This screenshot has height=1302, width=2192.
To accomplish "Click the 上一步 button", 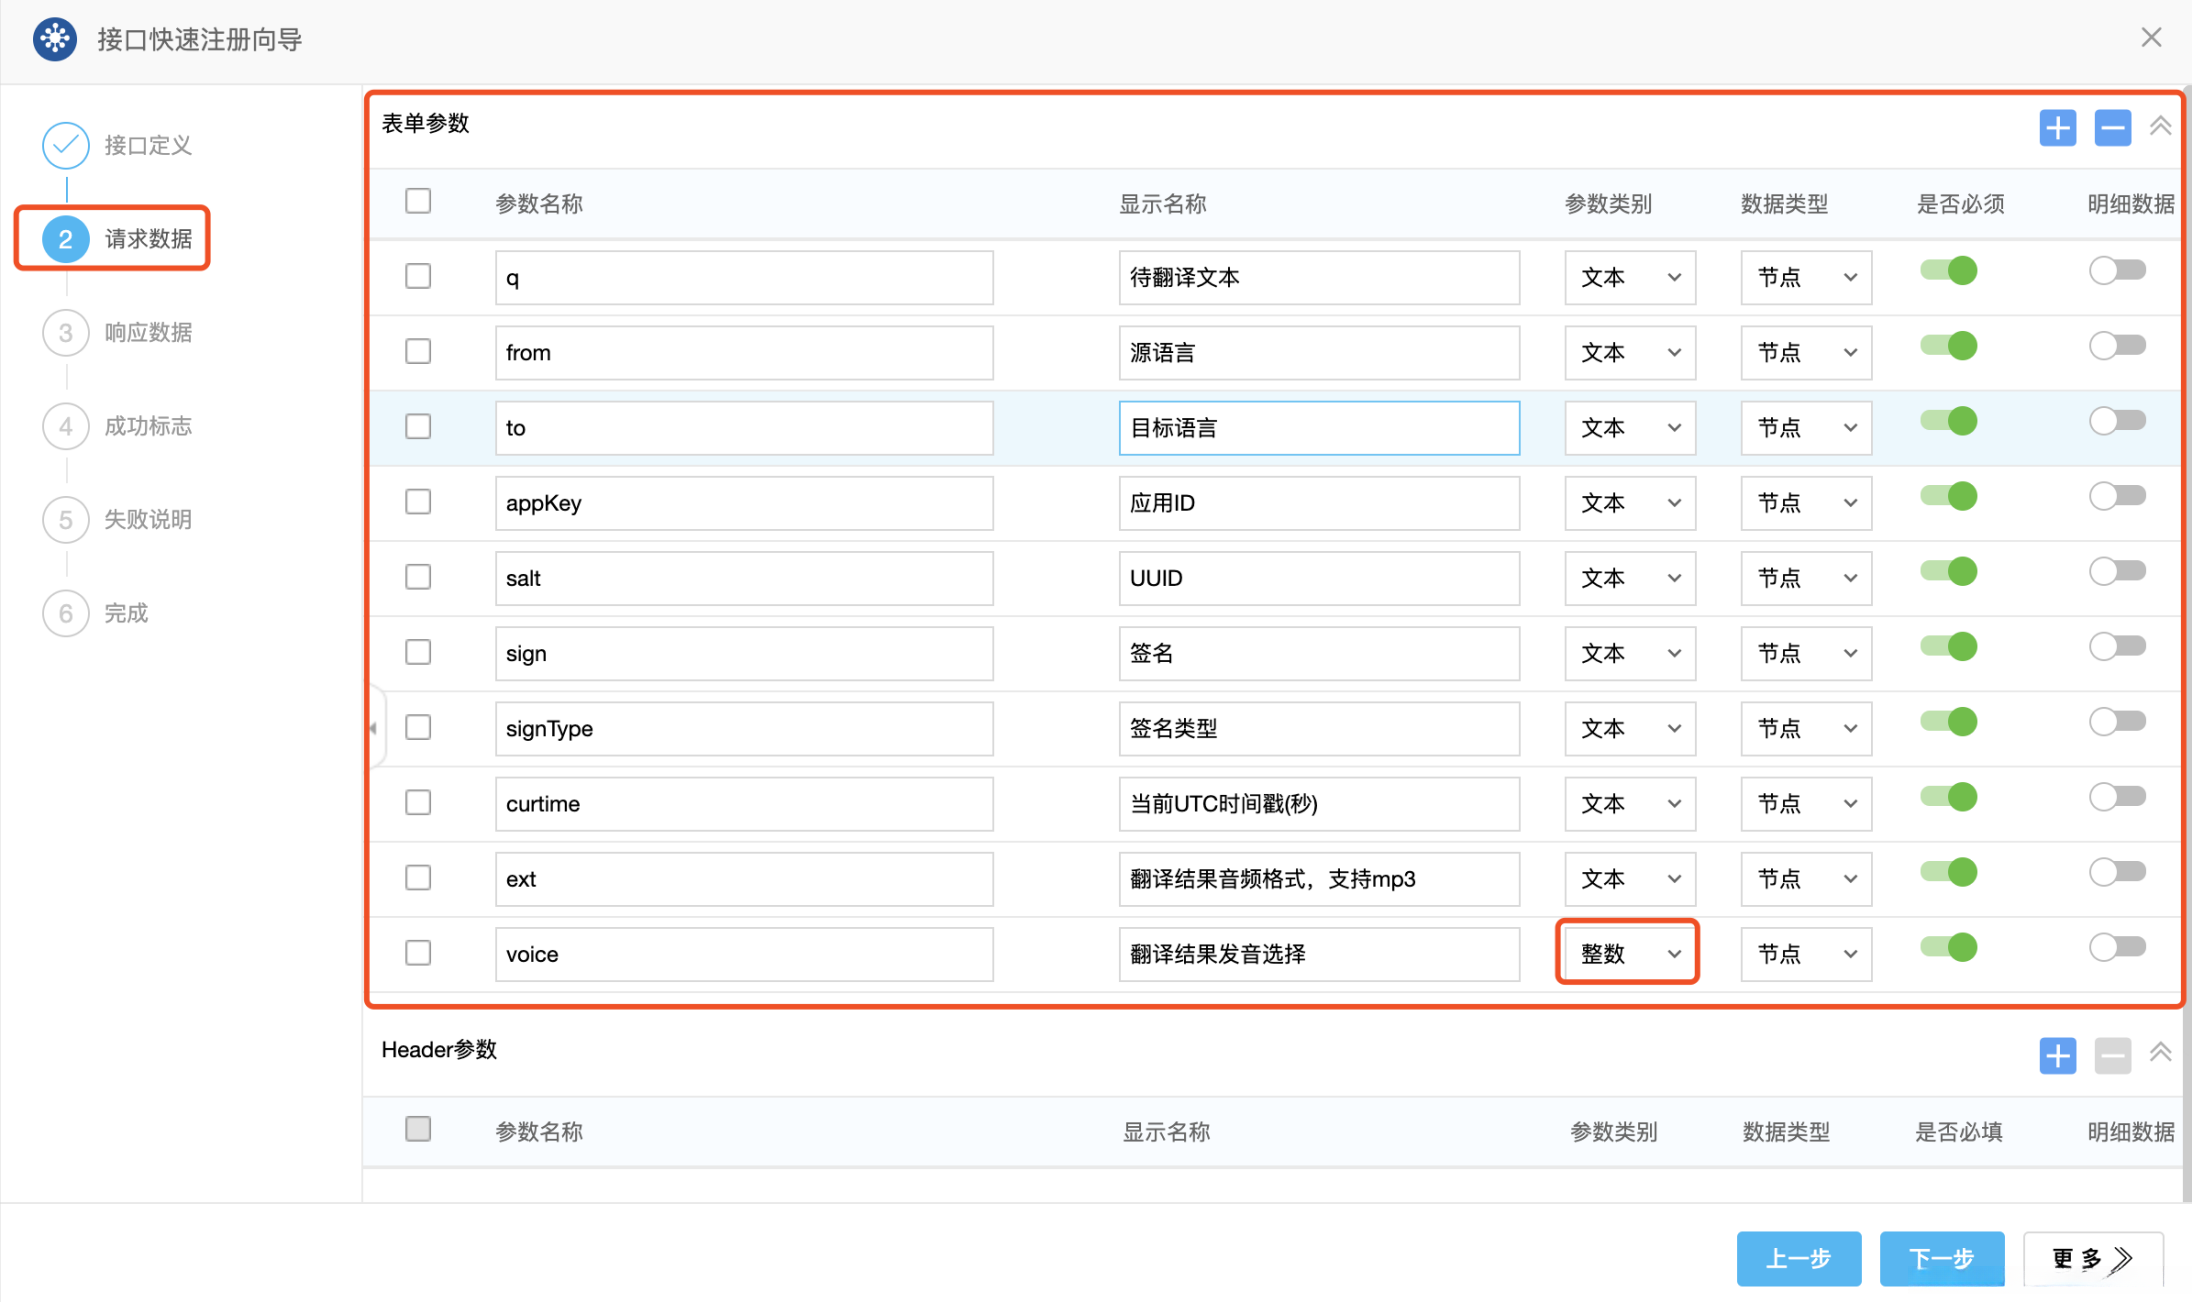I will (x=1798, y=1258).
